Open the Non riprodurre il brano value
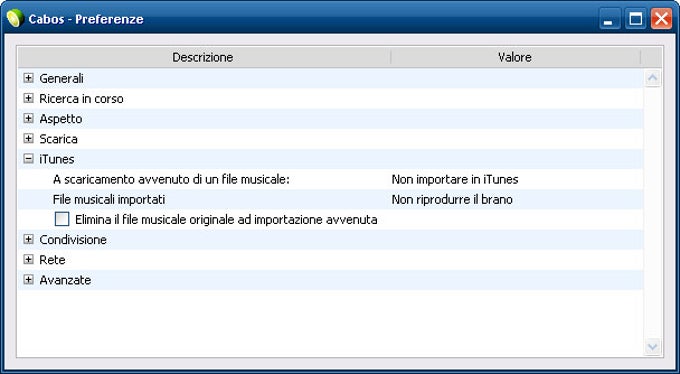This screenshot has width=680, height=374. pos(452,200)
